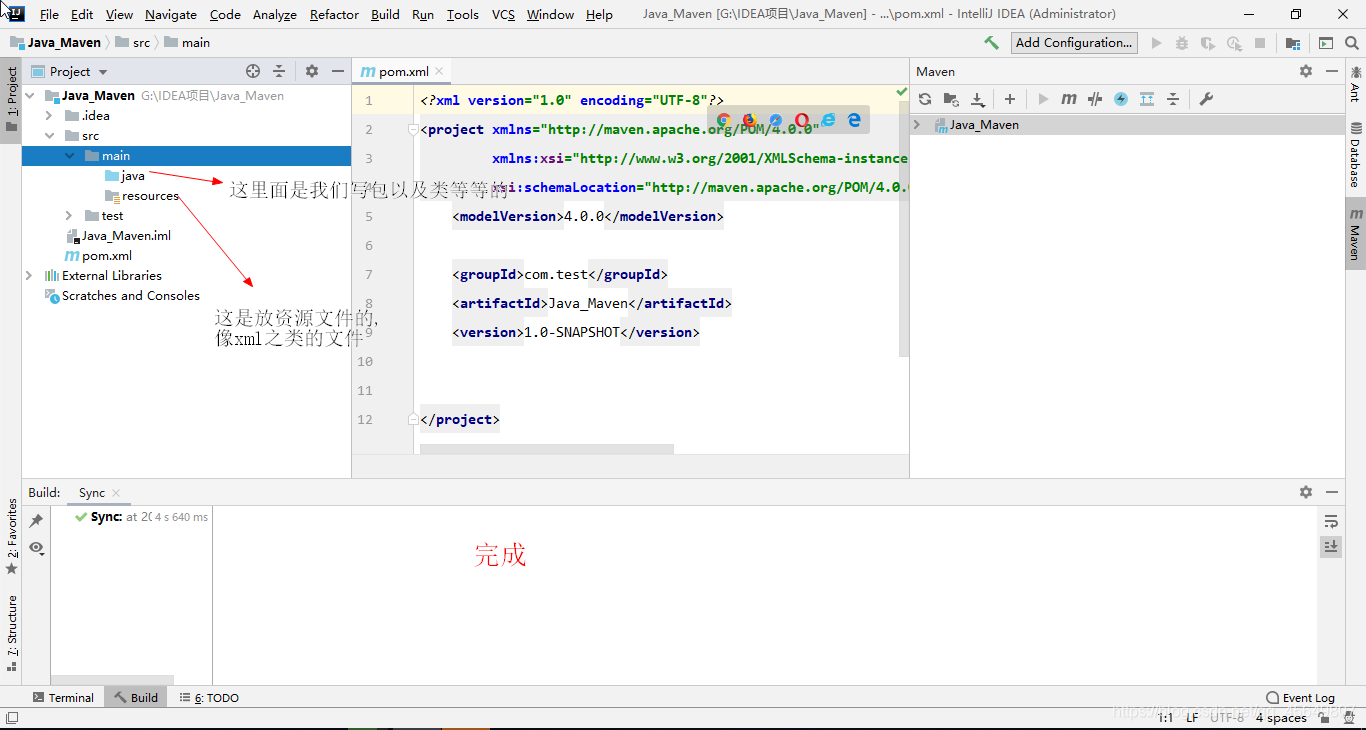Collapse the Java_Maven root node in Project tree
Image resolution: width=1366 pixels, height=730 pixels.
coord(29,96)
